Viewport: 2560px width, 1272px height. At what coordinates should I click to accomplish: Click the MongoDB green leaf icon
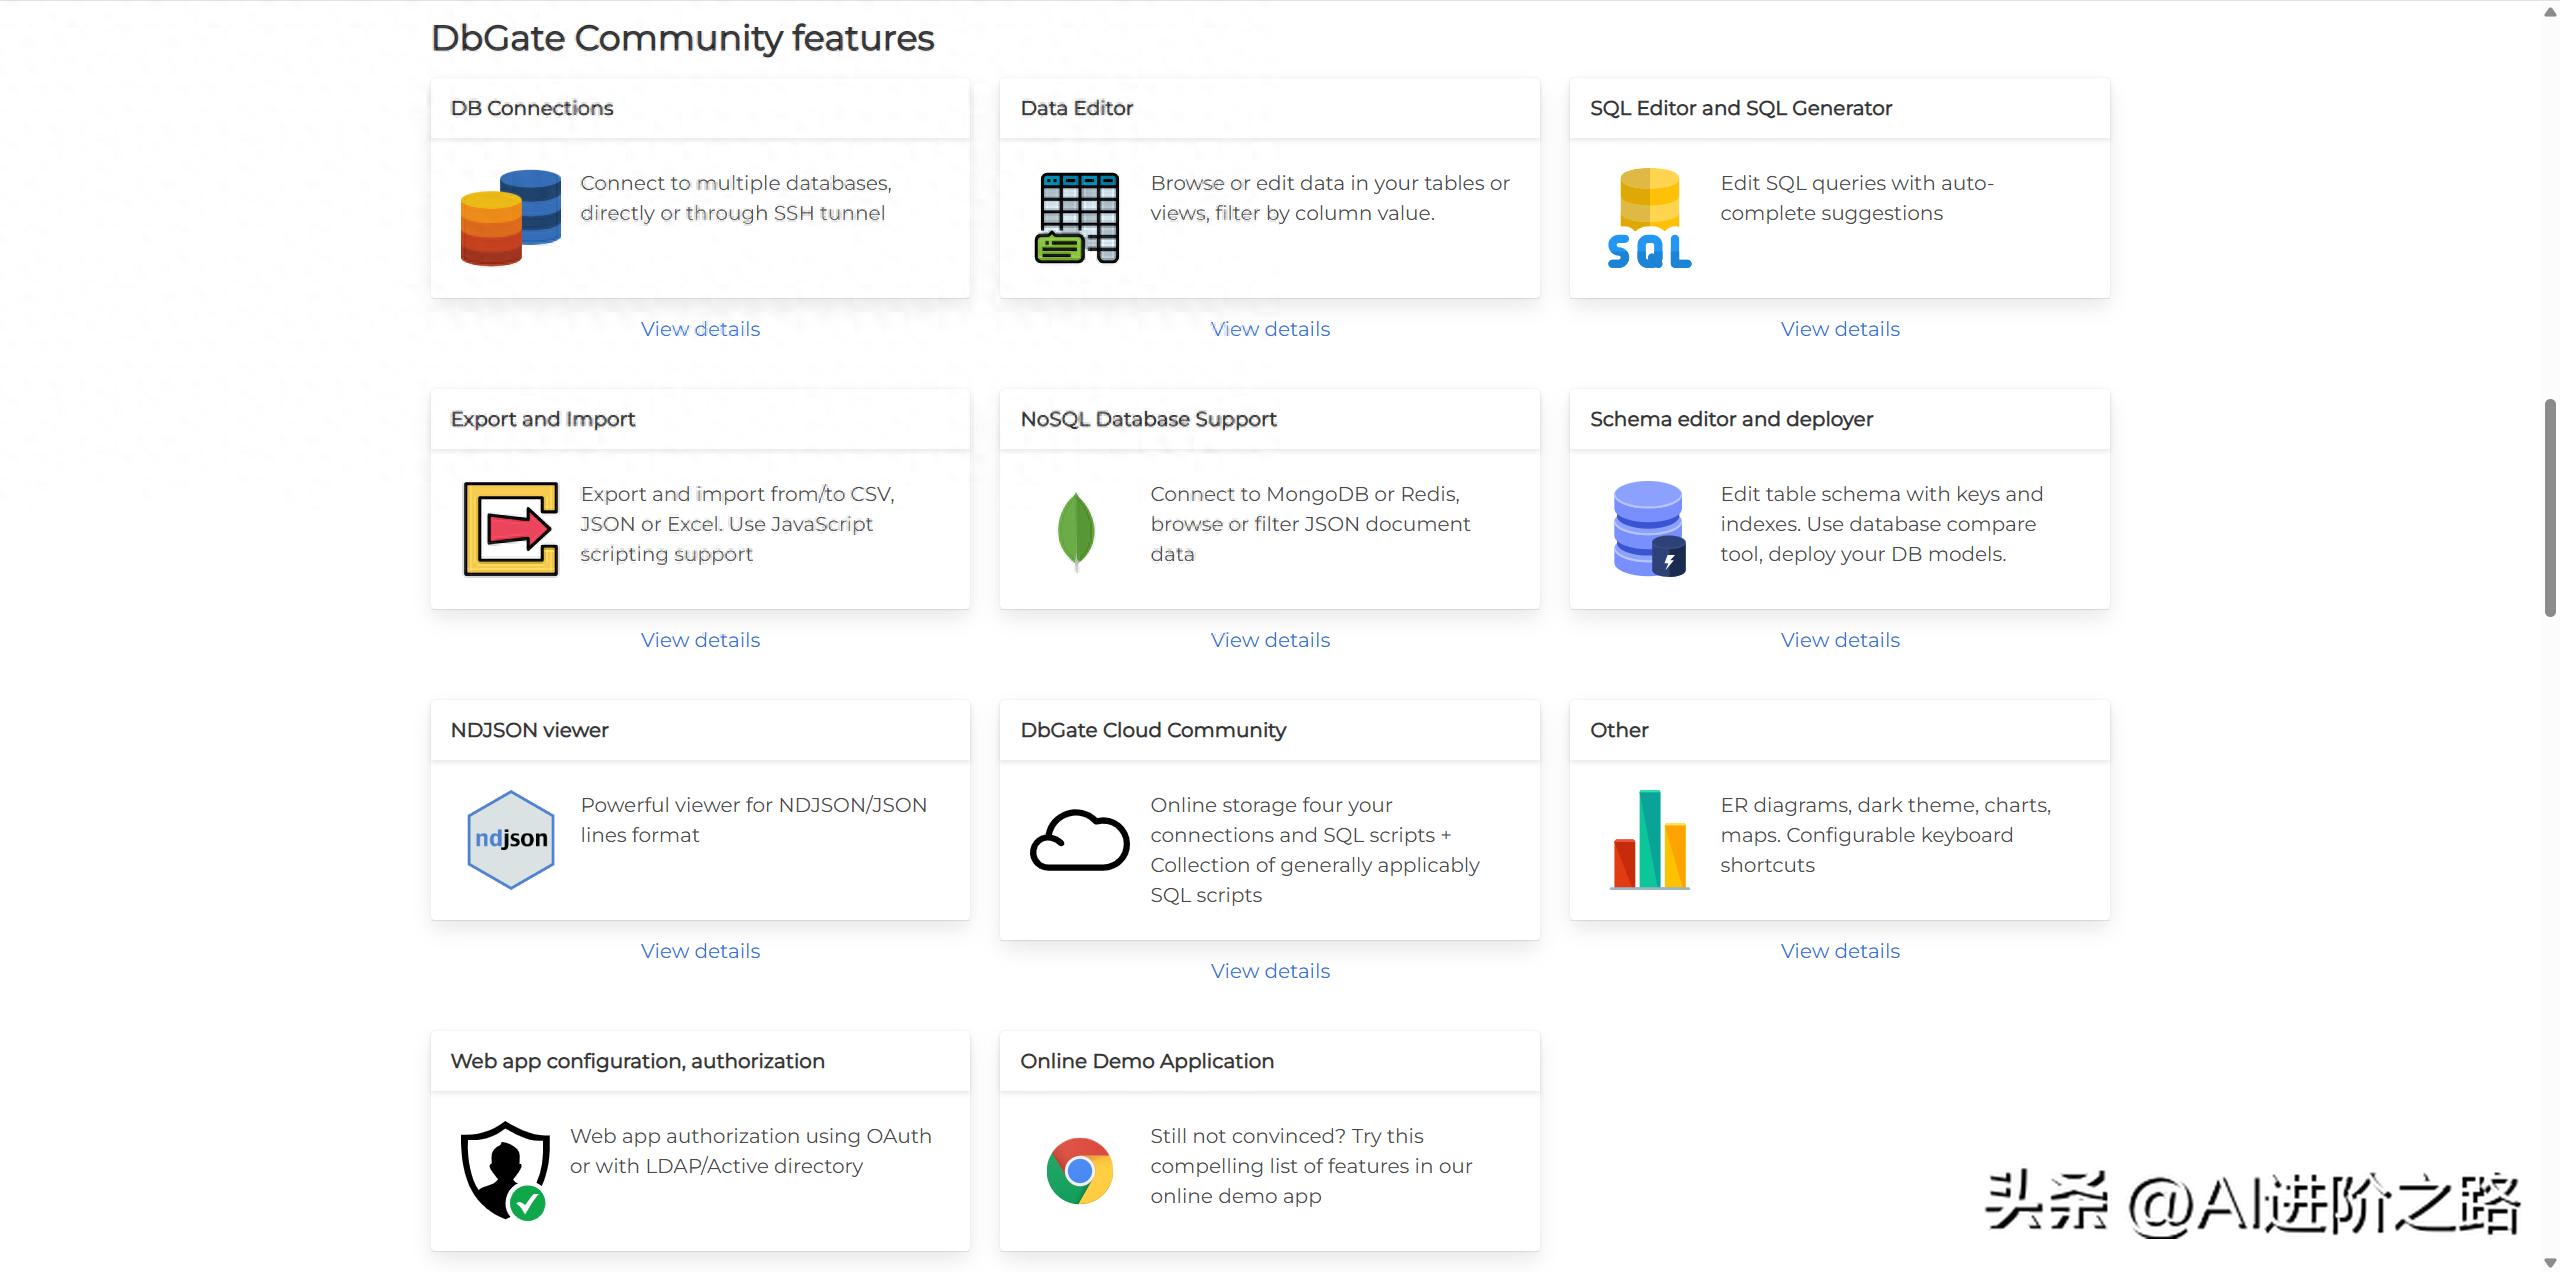[1076, 531]
